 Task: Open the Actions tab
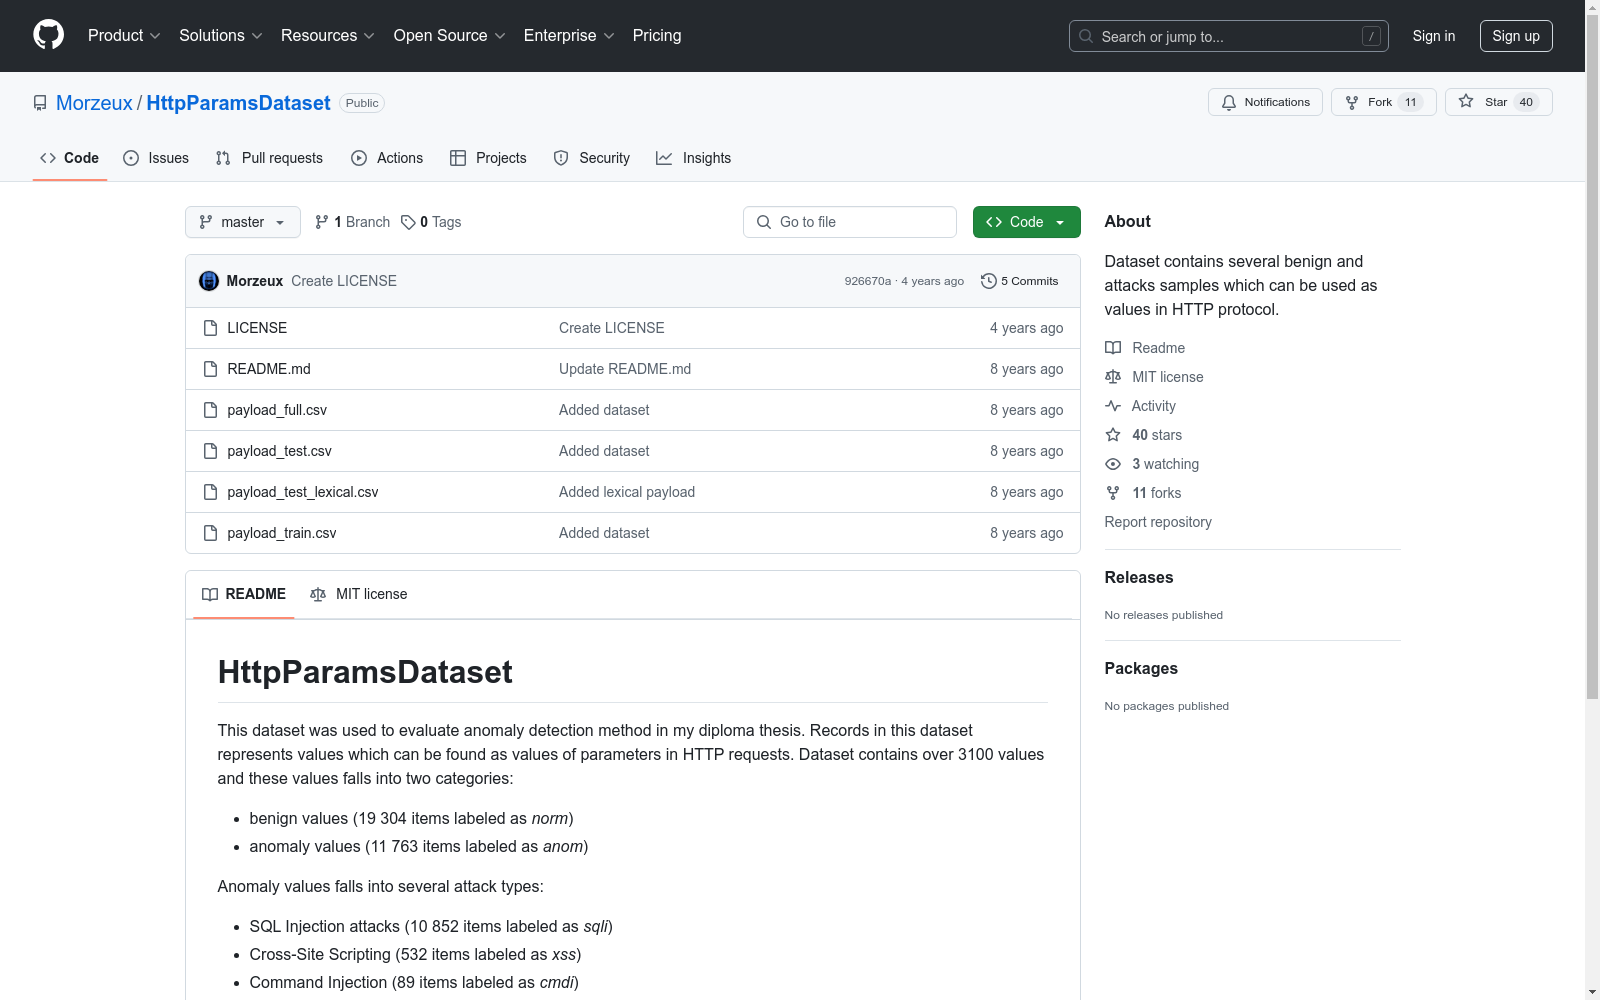pyautogui.click(x=387, y=158)
